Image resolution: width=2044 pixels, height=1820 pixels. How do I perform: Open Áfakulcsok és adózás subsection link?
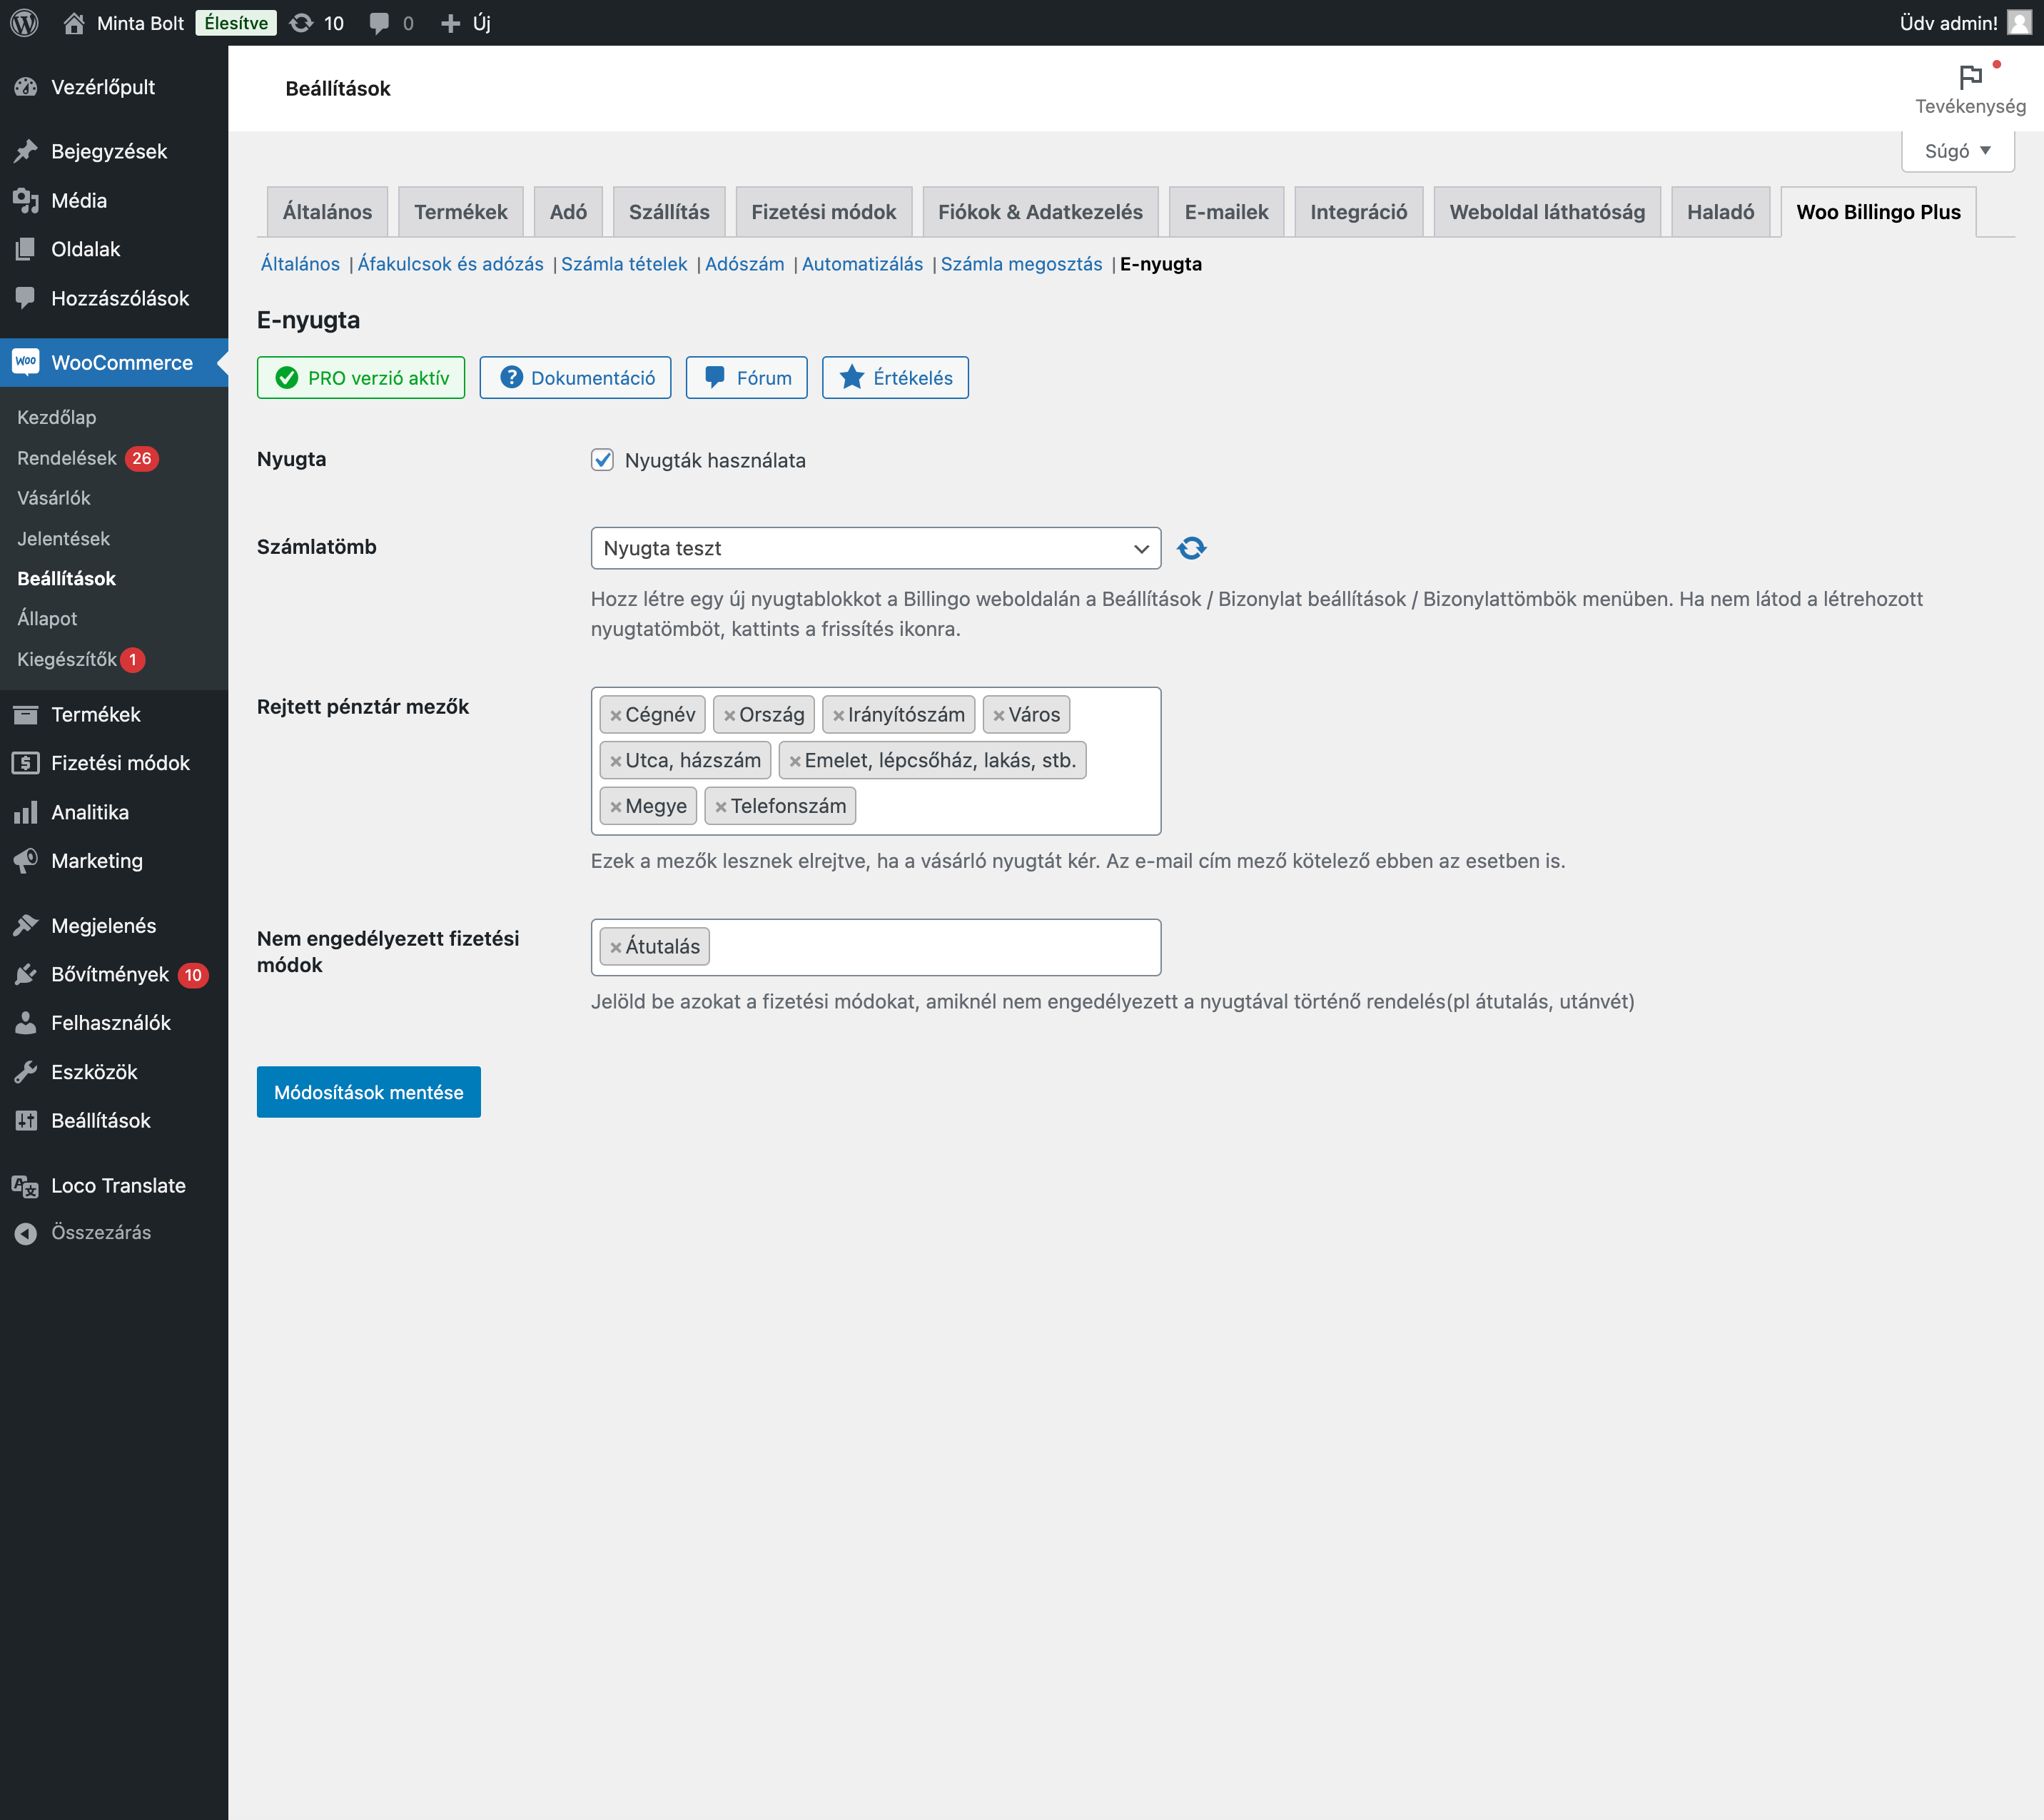tap(450, 264)
